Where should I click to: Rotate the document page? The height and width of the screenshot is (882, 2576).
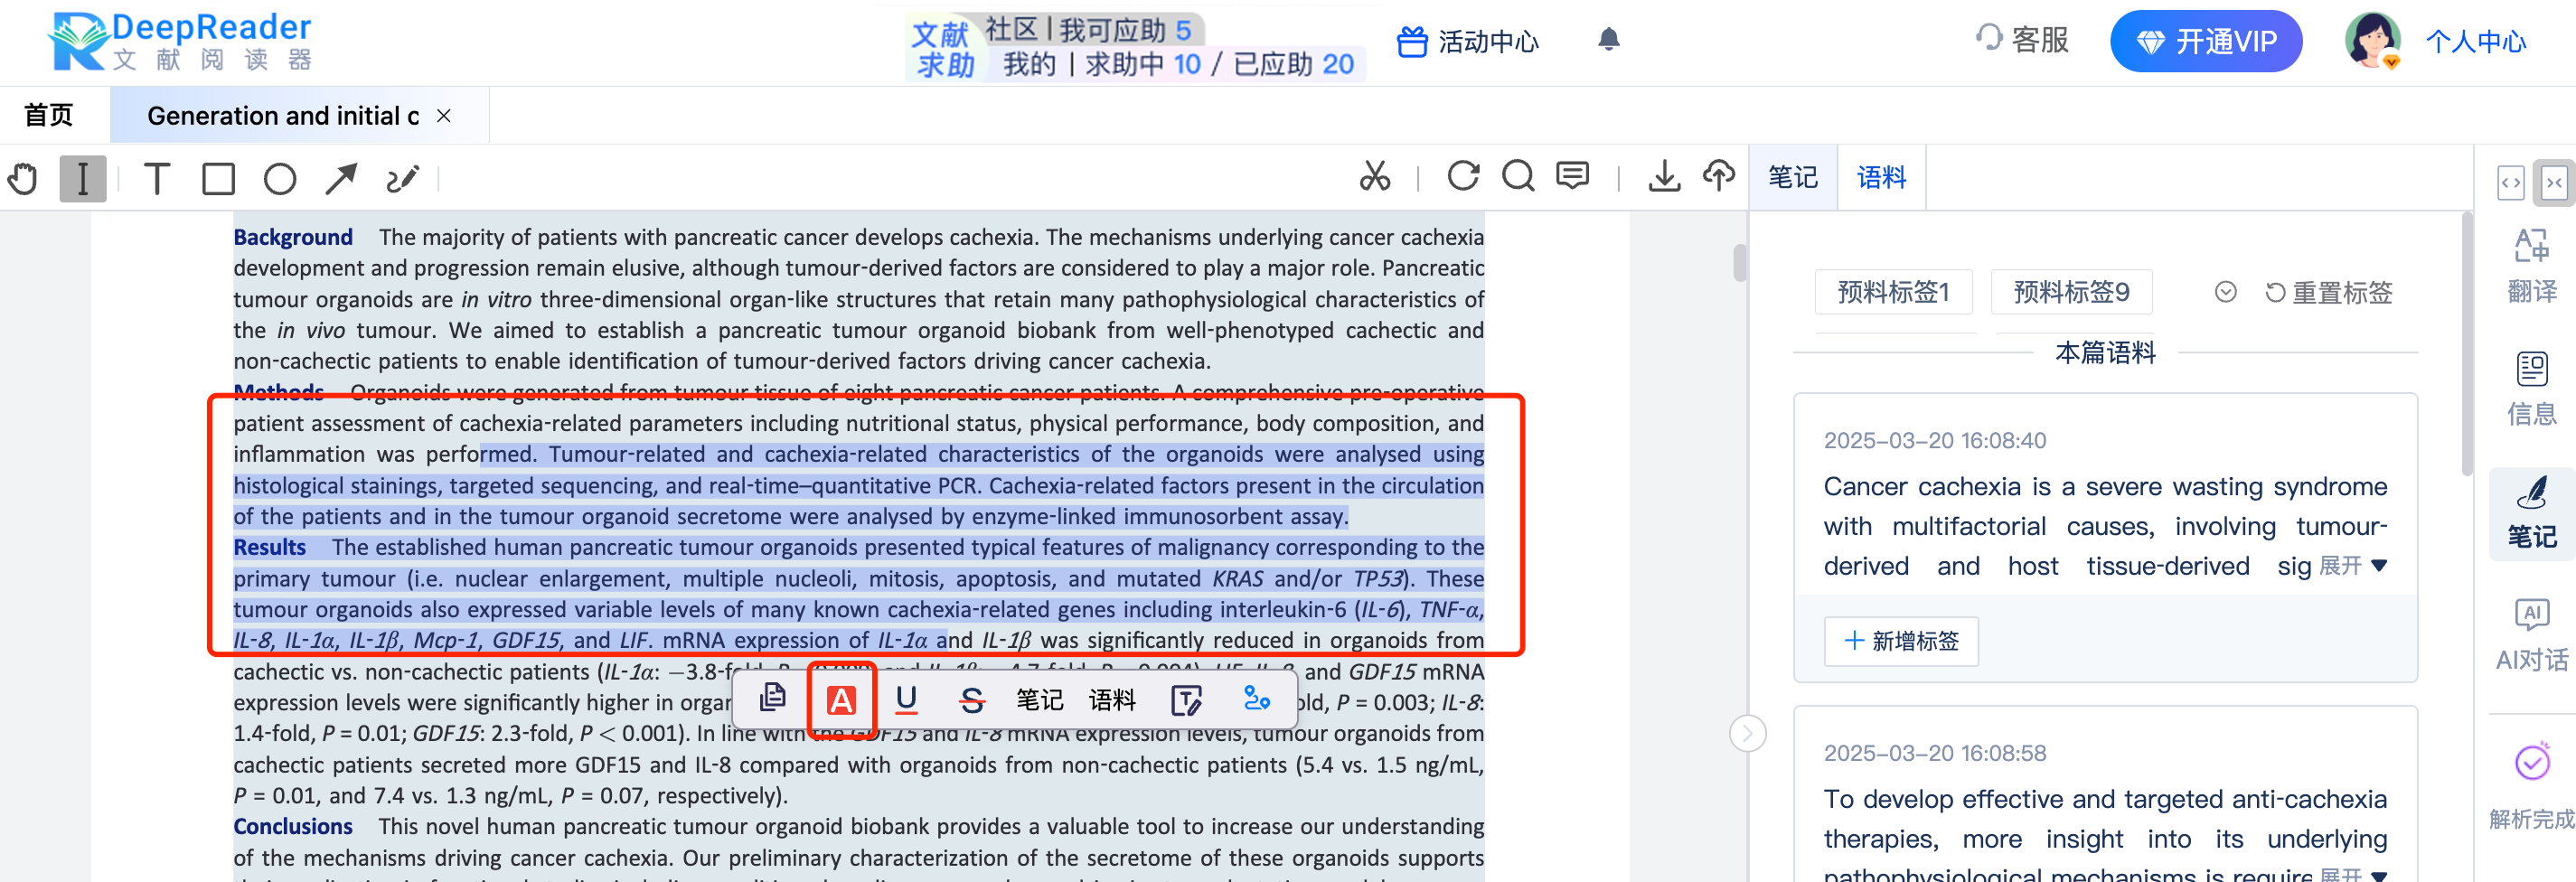click(x=1463, y=175)
